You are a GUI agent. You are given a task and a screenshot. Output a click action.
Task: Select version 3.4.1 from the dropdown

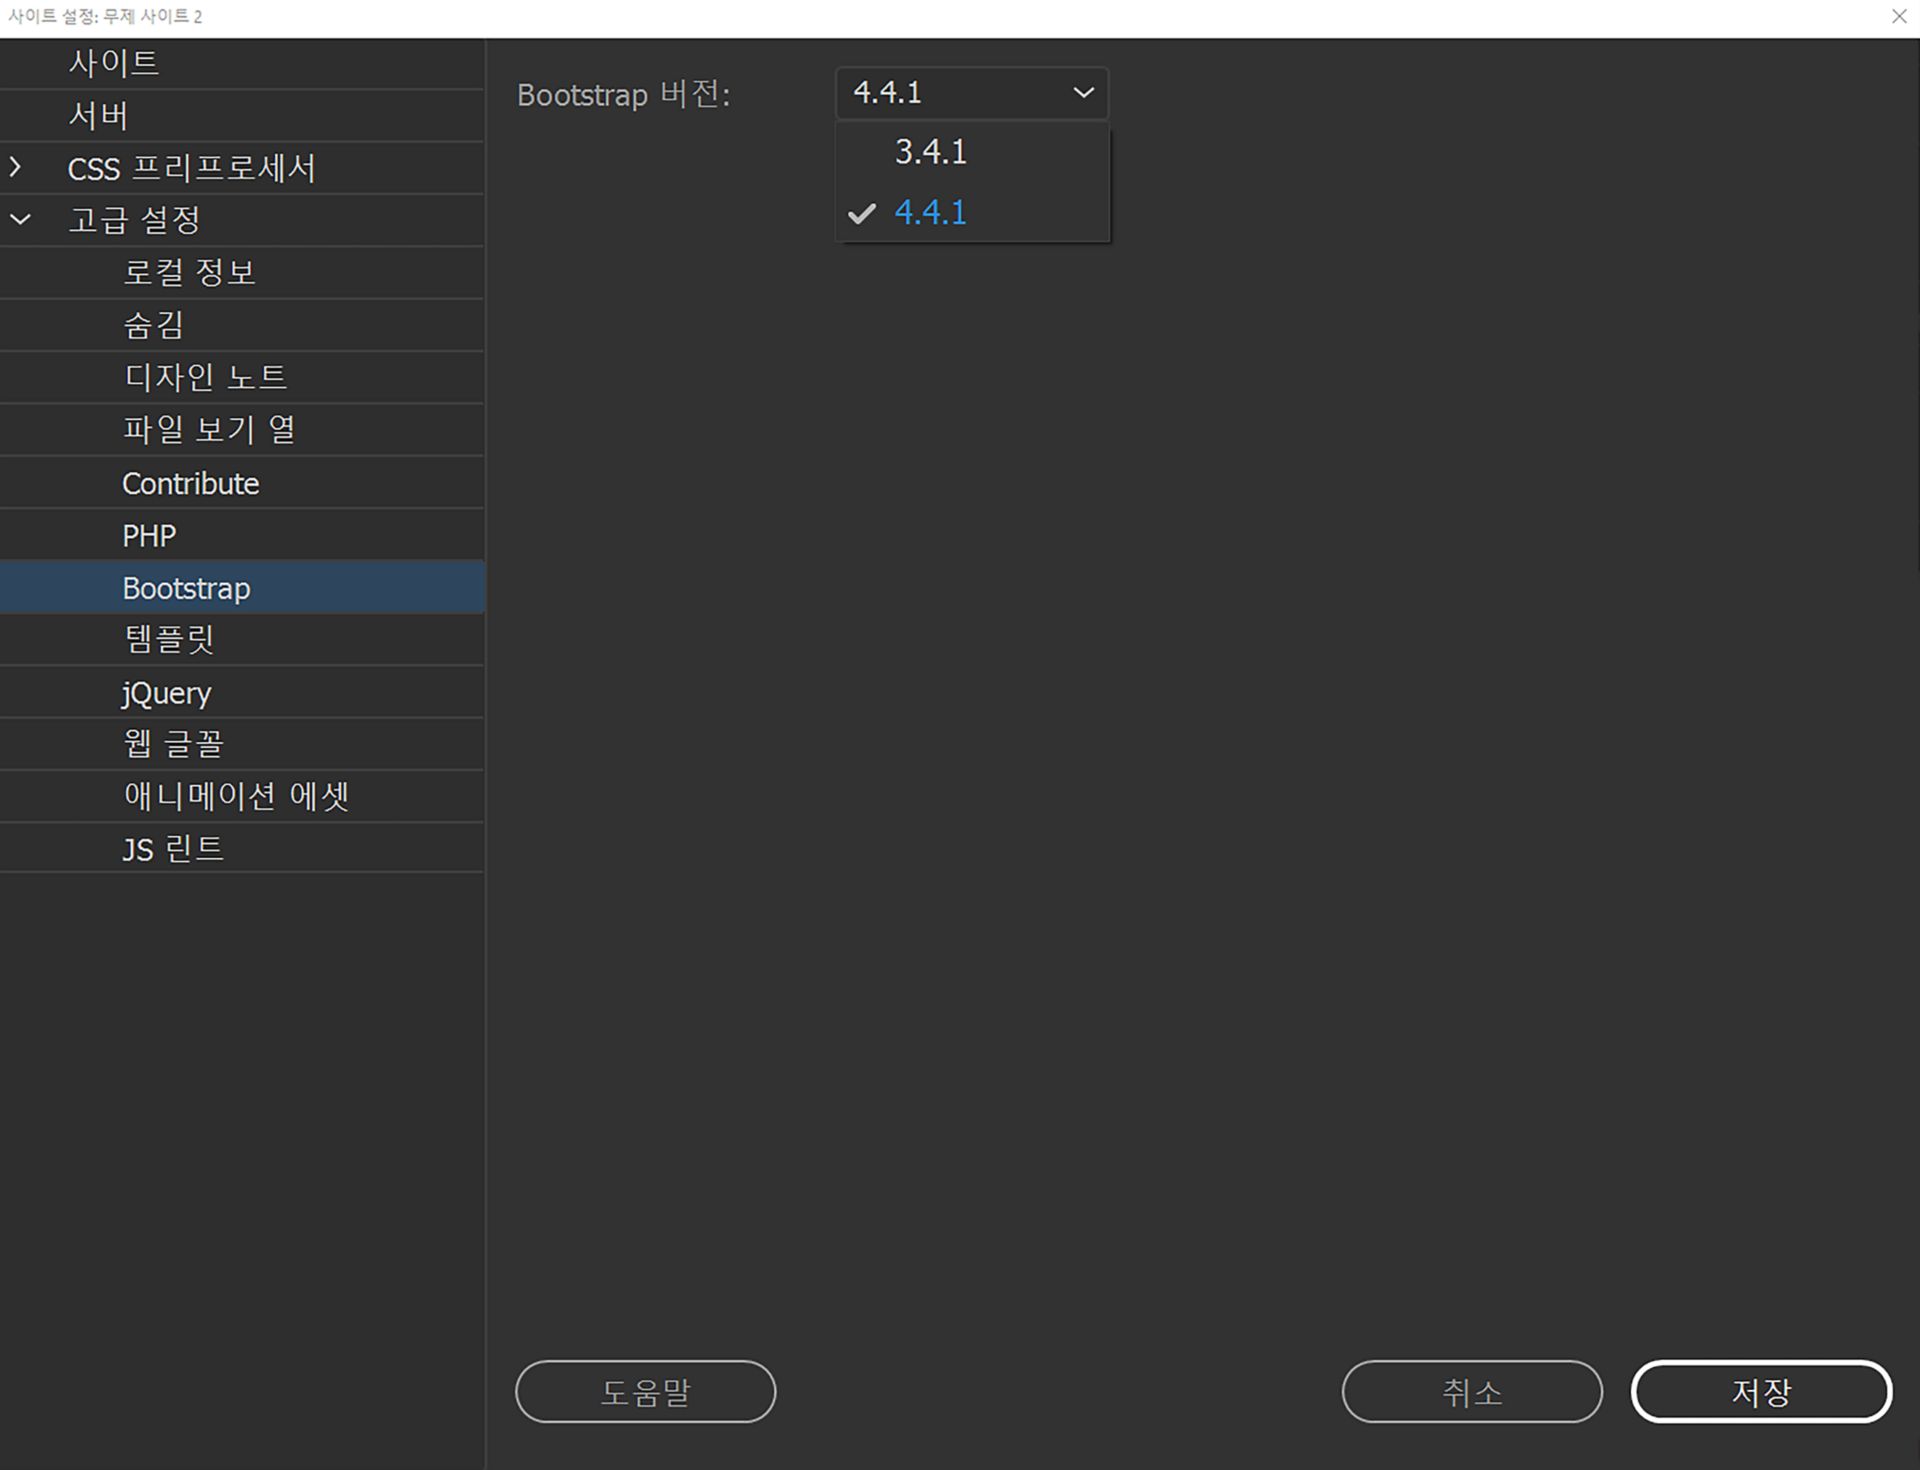[x=930, y=151]
